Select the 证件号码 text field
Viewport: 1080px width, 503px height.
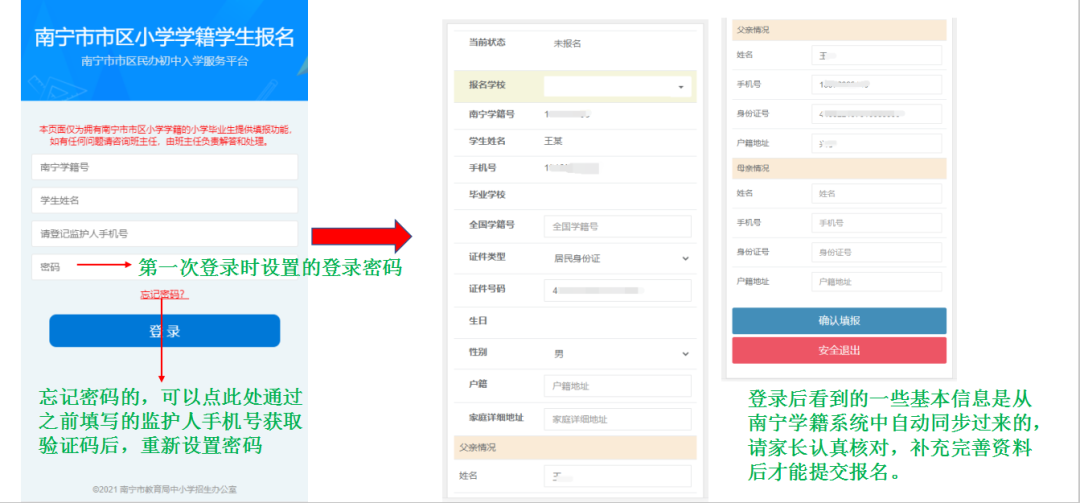tap(618, 290)
